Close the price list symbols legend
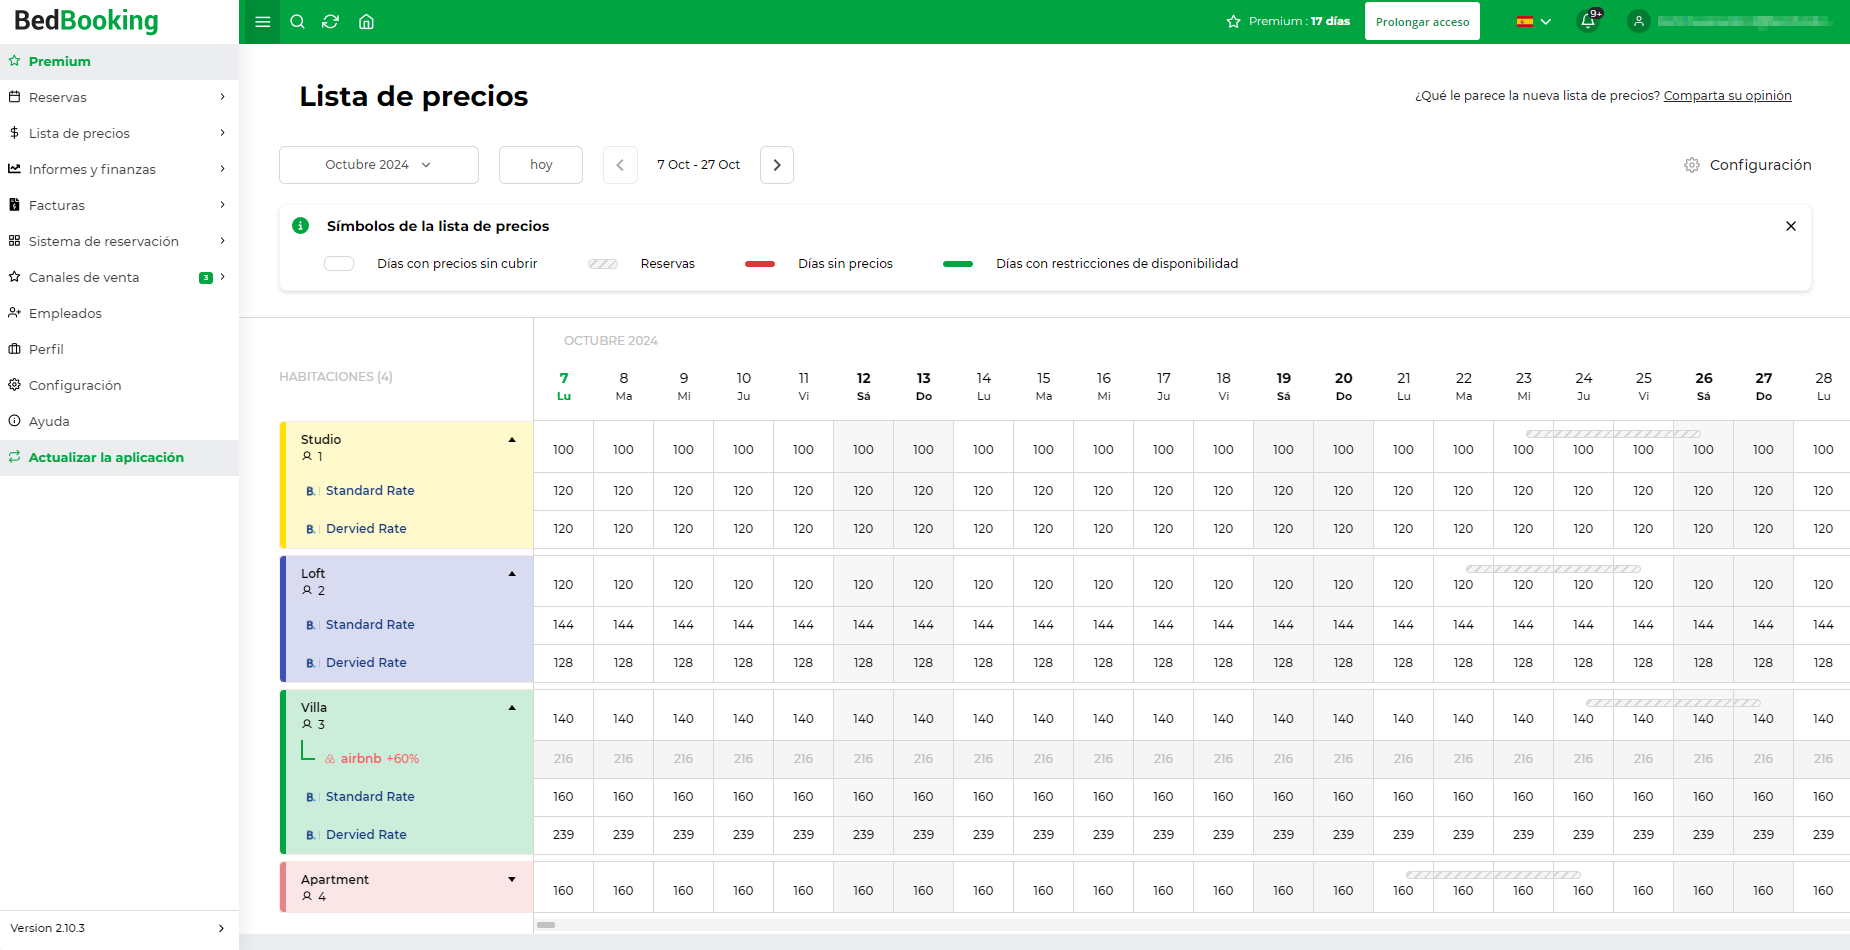 pos(1791,226)
